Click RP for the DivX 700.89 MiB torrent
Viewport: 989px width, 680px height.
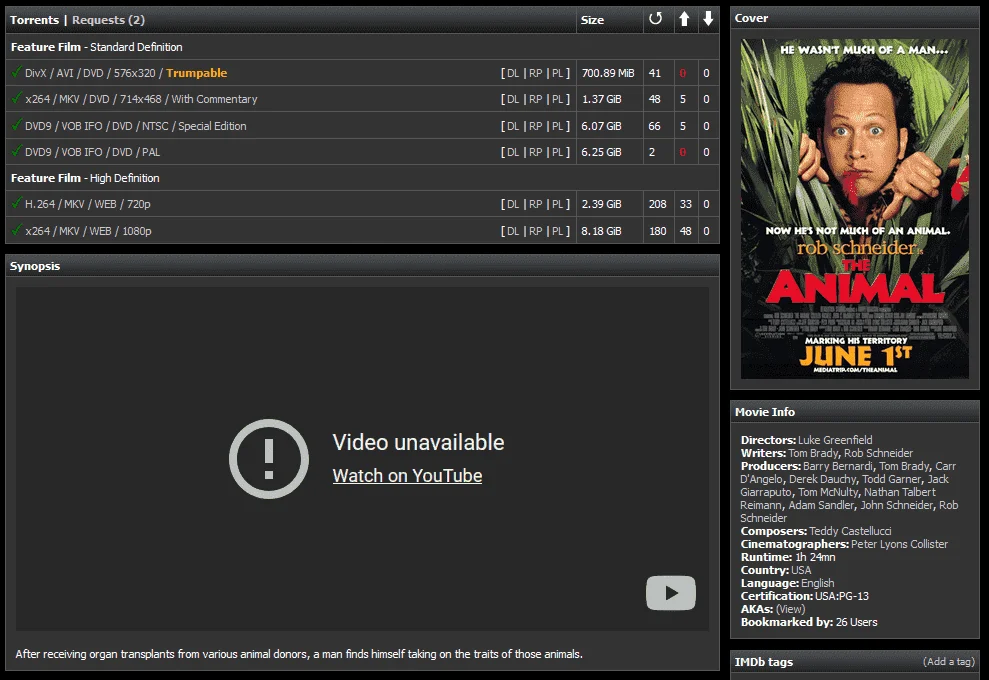point(535,73)
